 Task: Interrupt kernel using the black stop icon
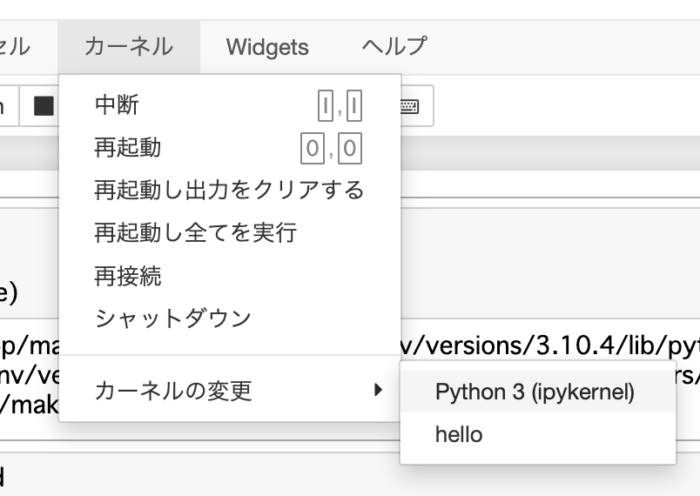point(43,106)
